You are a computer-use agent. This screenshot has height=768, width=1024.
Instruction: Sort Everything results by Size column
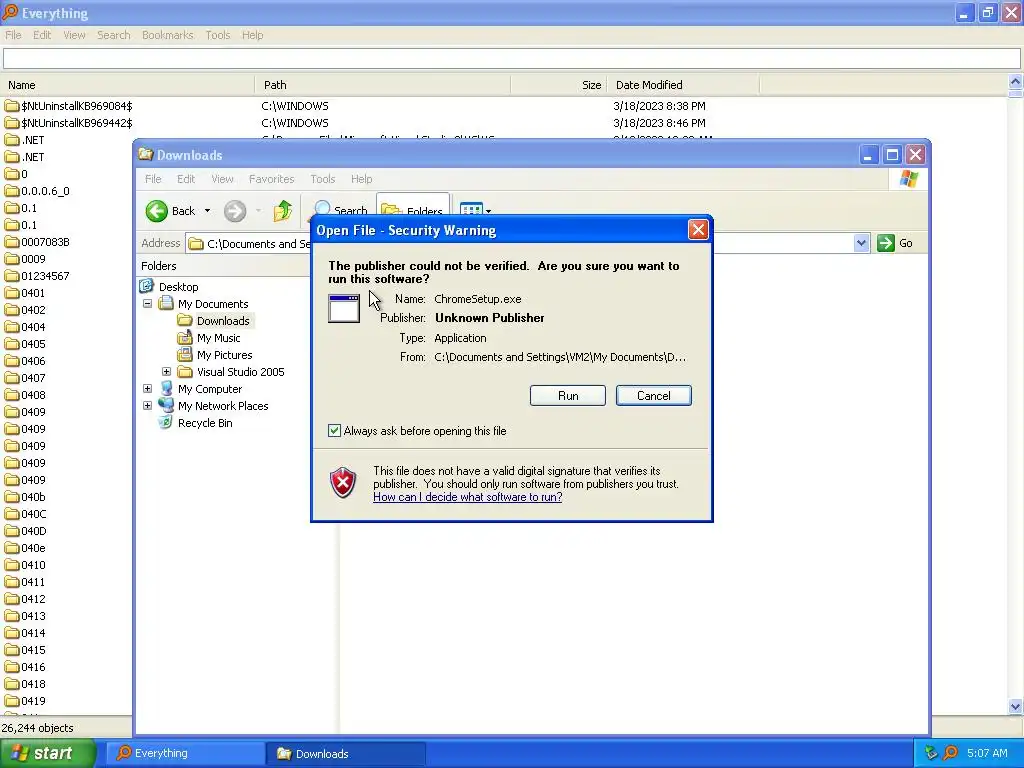pos(559,85)
